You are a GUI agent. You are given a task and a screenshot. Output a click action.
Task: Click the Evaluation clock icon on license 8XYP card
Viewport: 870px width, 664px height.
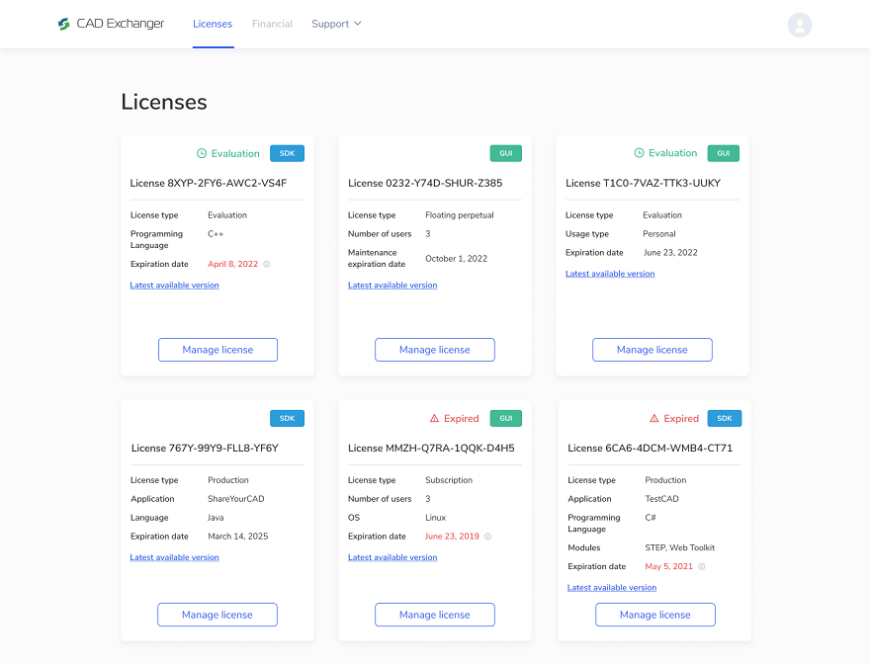click(x=200, y=153)
